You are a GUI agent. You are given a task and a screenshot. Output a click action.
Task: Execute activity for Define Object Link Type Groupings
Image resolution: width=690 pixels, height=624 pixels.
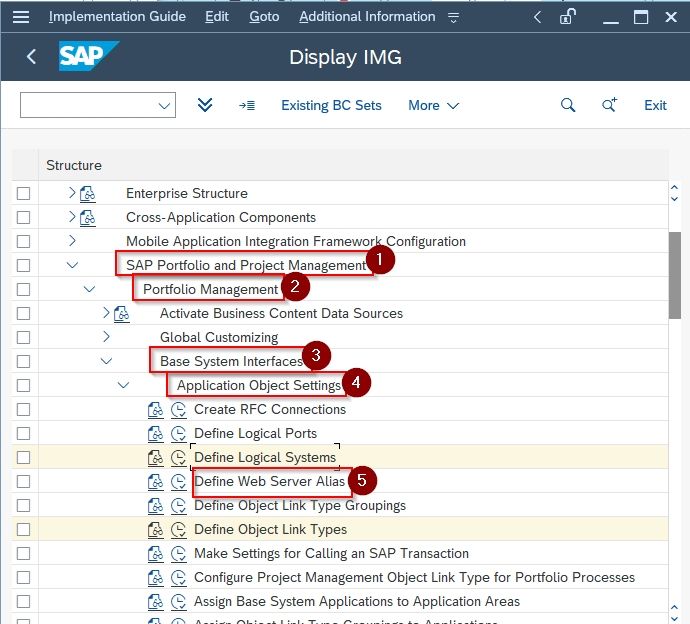[179, 506]
